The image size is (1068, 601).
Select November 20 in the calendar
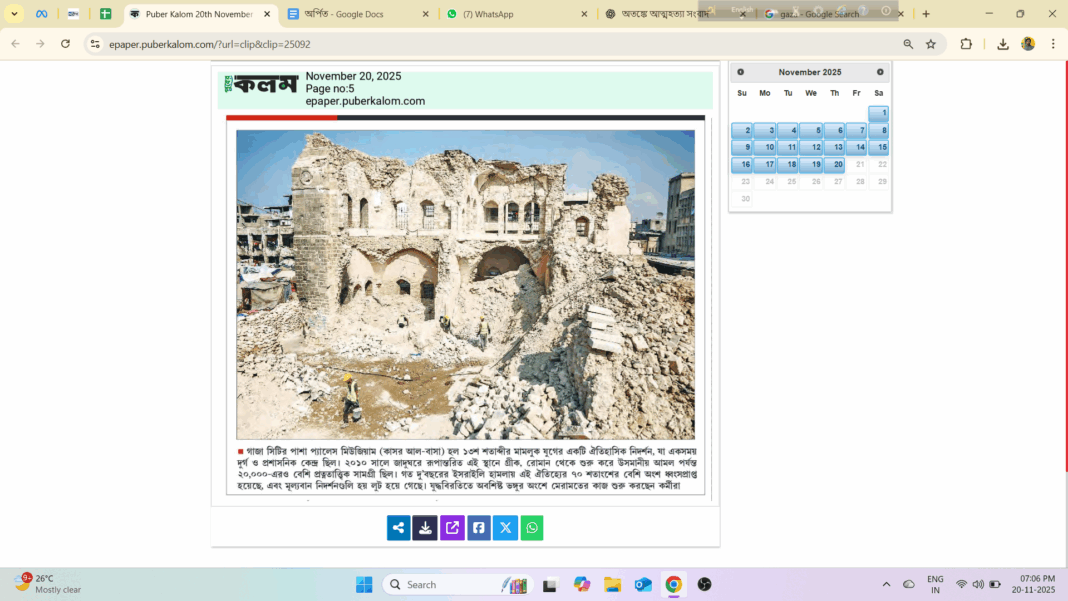(x=834, y=165)
